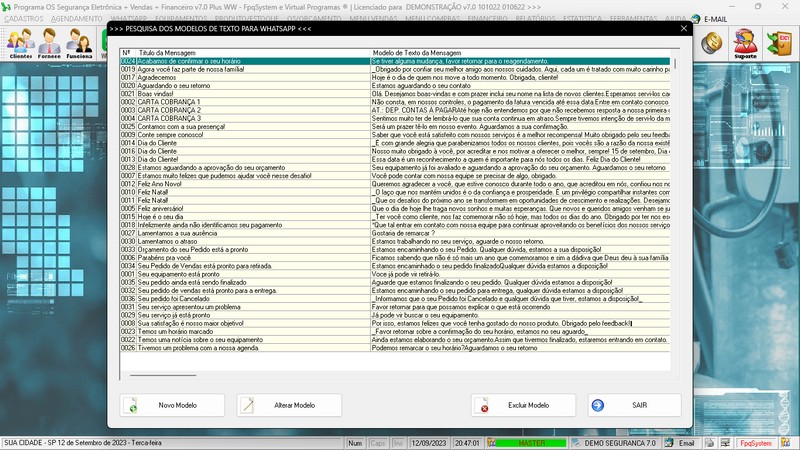Screen dimensions: 800x450
Task: Open the Funciona employees icon
Action: (x=79, y=43)
